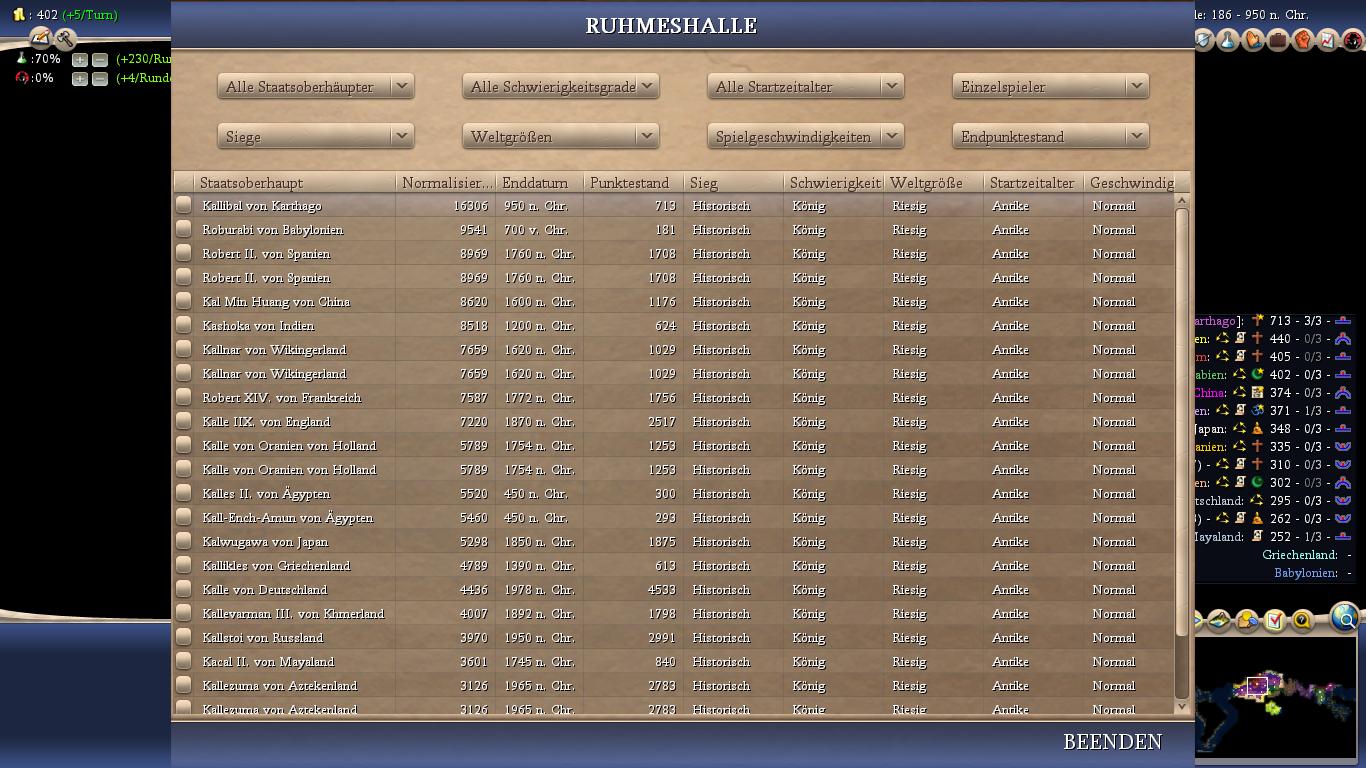Open the Alle Schwierigkeitsgrade dropdown

(x=560, y=87)
